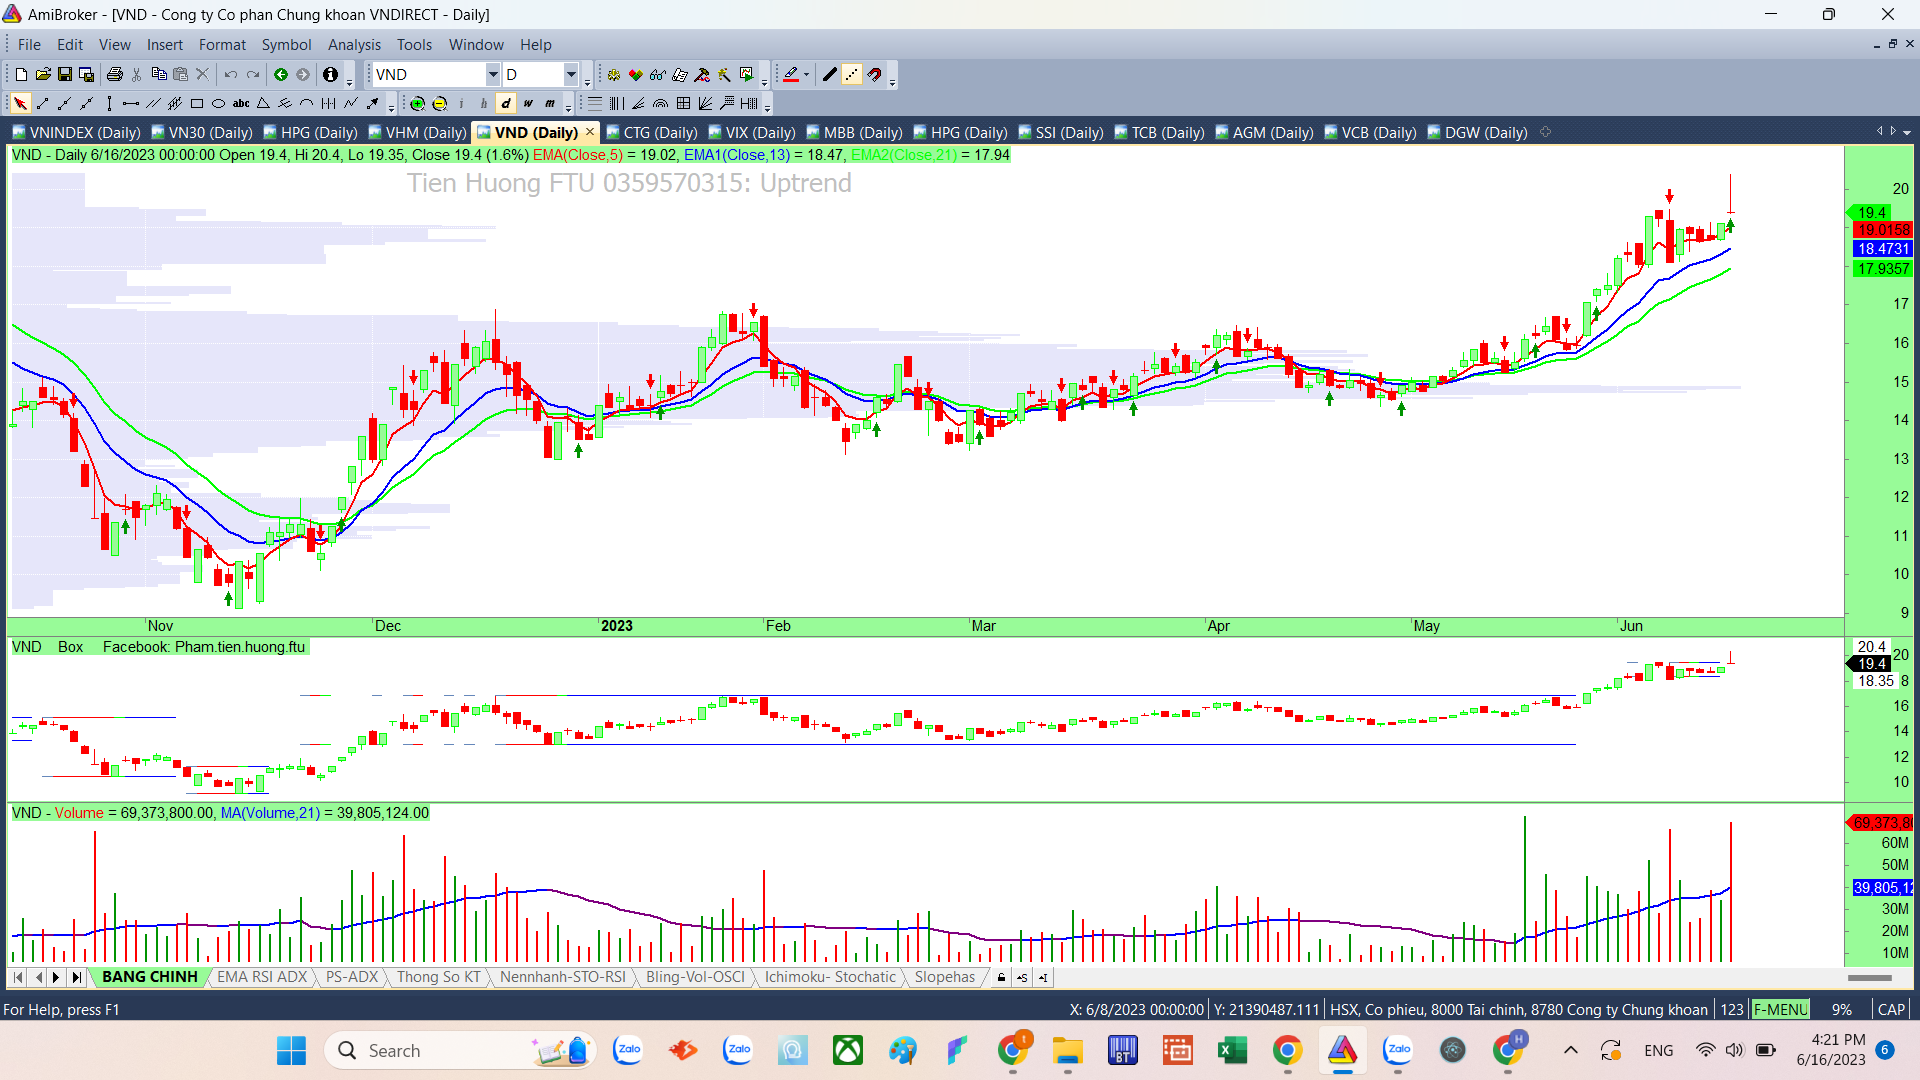The width and height of the screenshot is (1920, 1080).
Task: Click the bottom right horizontal scrollbar
Action: coord(1869,978)
